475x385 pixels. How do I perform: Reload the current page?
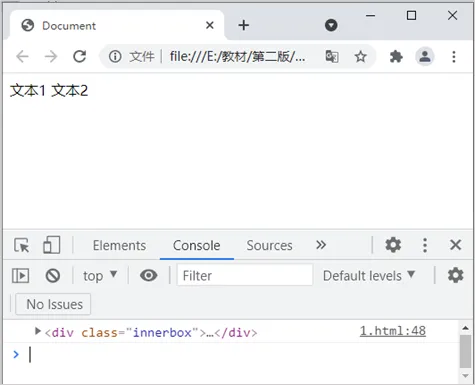point(80,56)
